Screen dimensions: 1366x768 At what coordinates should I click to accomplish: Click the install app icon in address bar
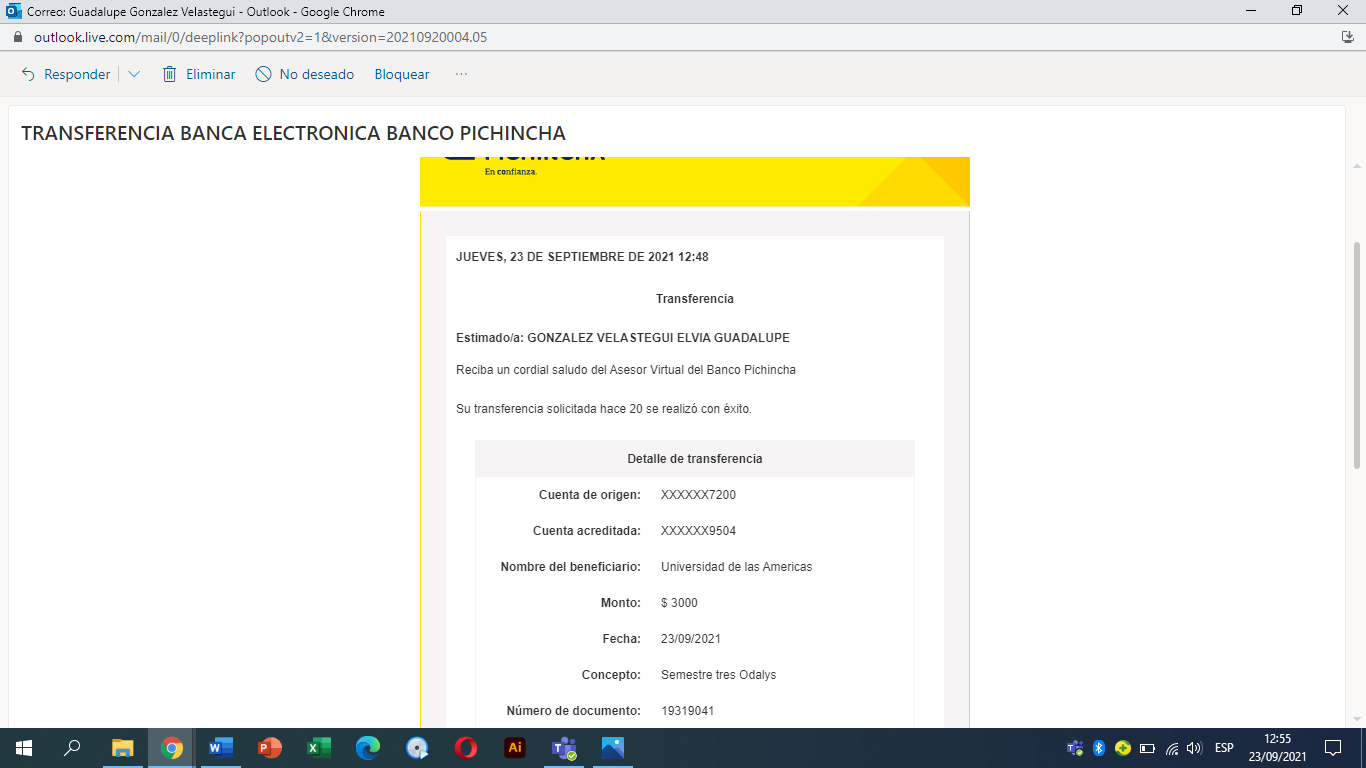[x=1347, y=37]
